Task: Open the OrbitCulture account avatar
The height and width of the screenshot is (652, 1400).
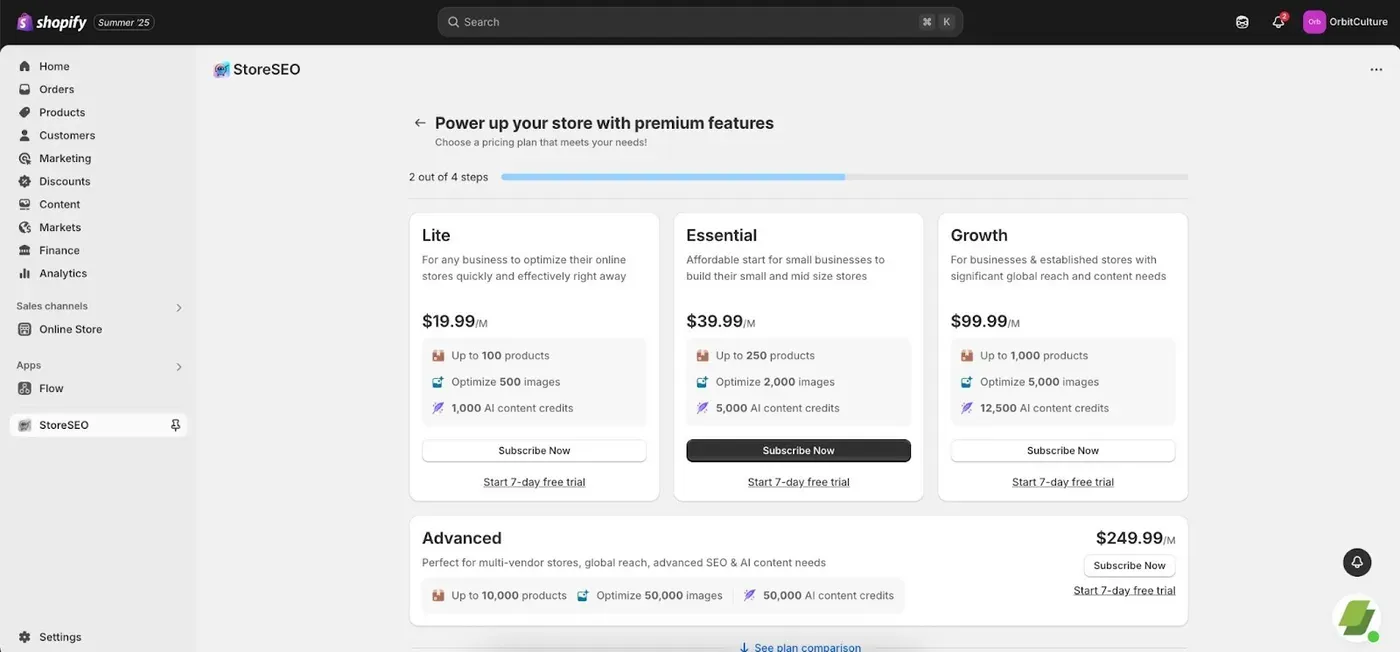Action: pyautogui.click(x=1314, y=22)
